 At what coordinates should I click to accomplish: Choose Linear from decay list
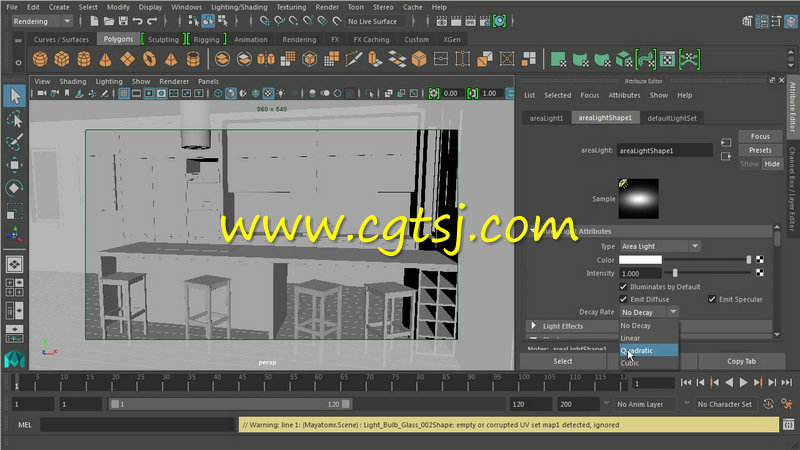pyautogui.click(x=648, y=338)
